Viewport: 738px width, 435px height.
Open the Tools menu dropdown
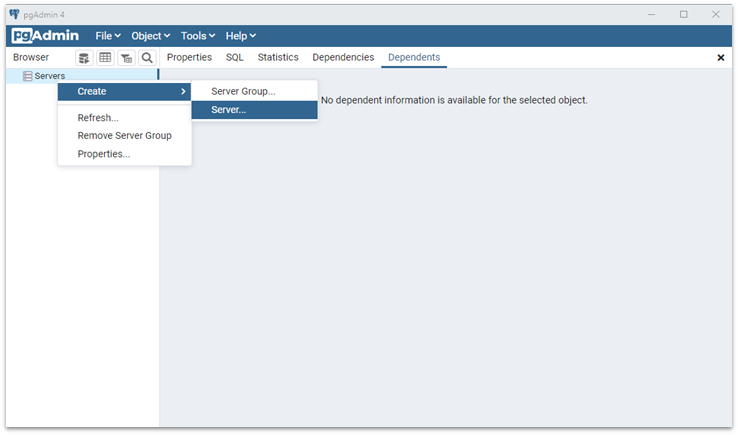click(x=198, y=36)
